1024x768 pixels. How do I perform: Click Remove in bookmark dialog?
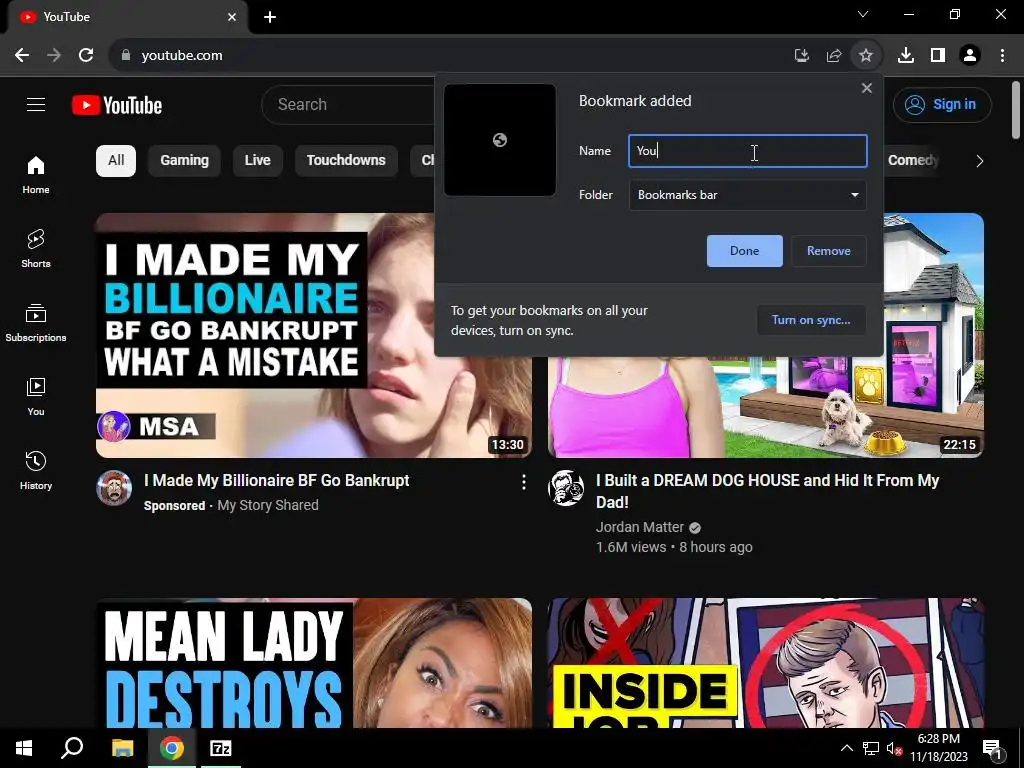point(829,251)
